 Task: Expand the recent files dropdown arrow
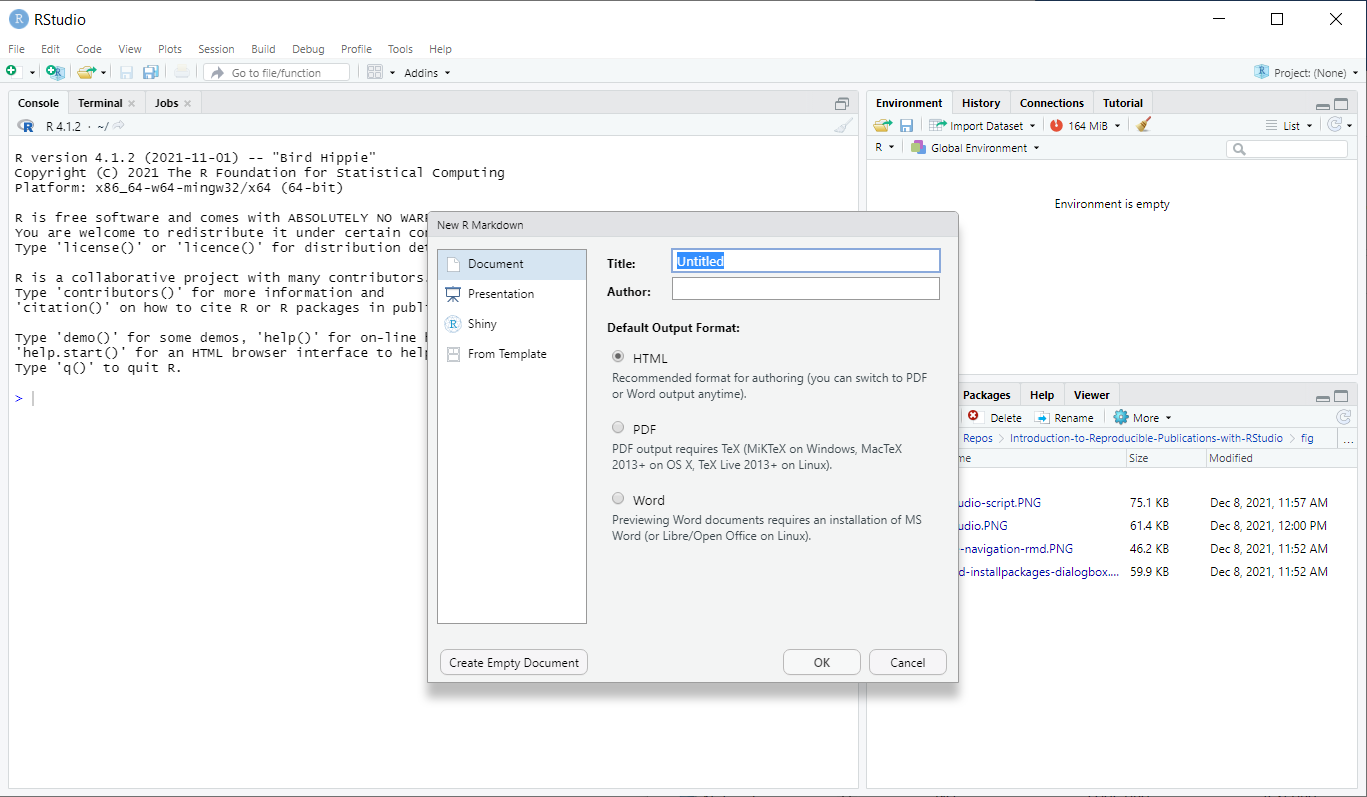click(103, 73)
